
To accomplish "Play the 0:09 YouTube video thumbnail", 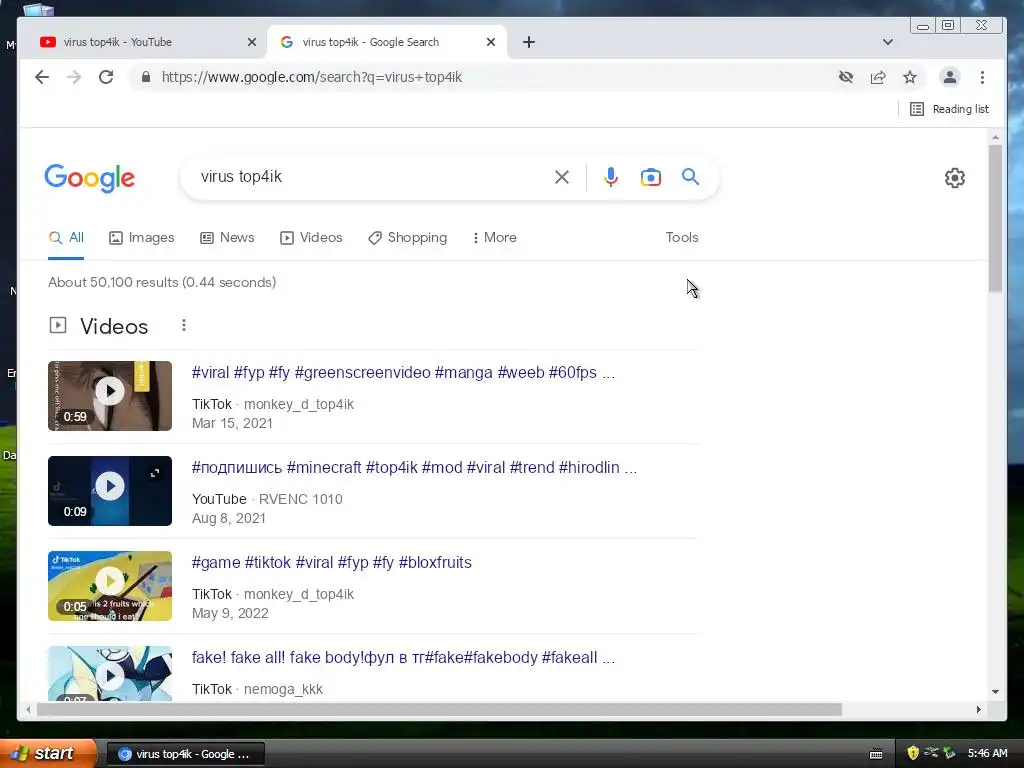I will pos(110,491).
